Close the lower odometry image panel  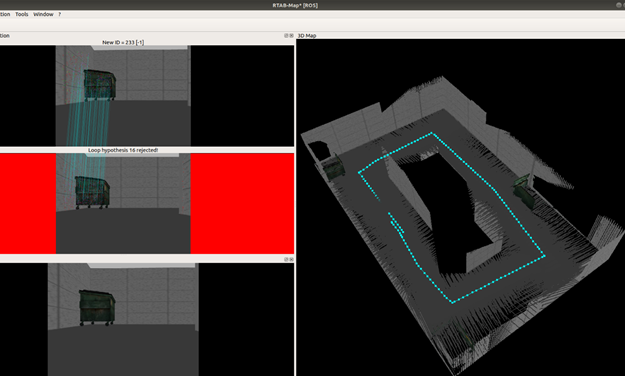click(x=291, y=259)
